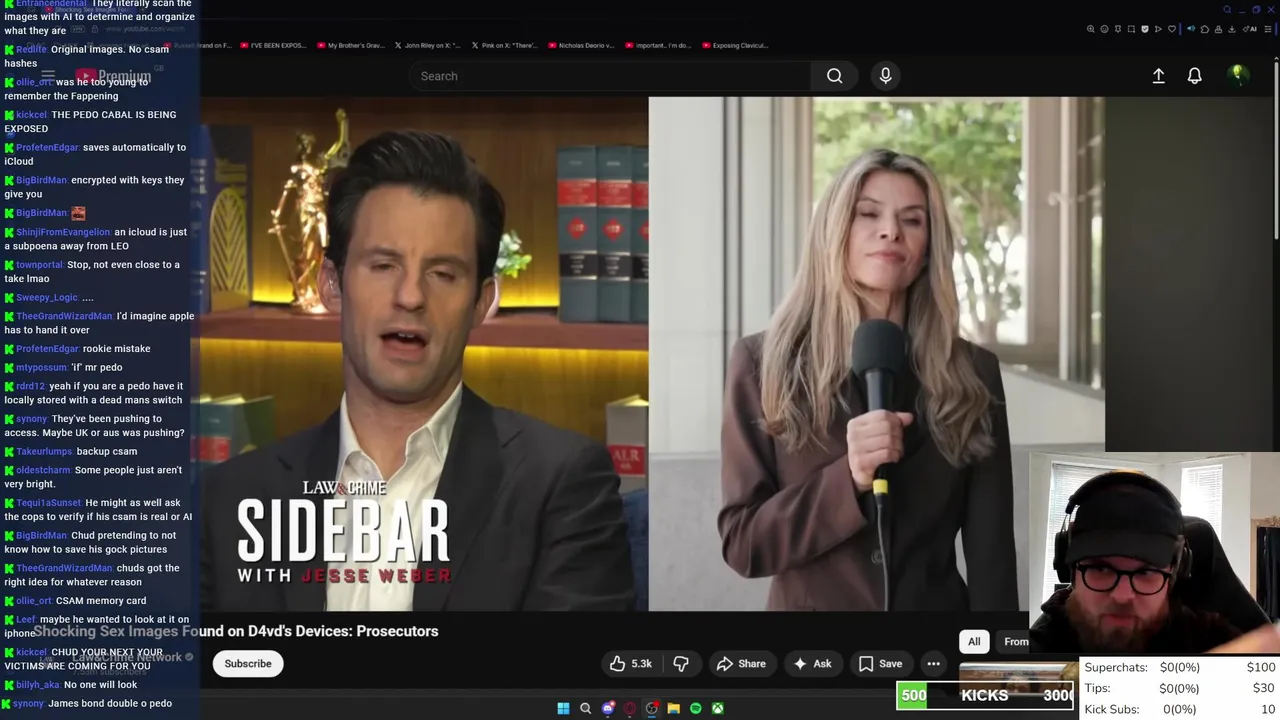Open the Discord-like purple taskbar app
Screen dimensions: 1280x720
click(x=607, y=709)
